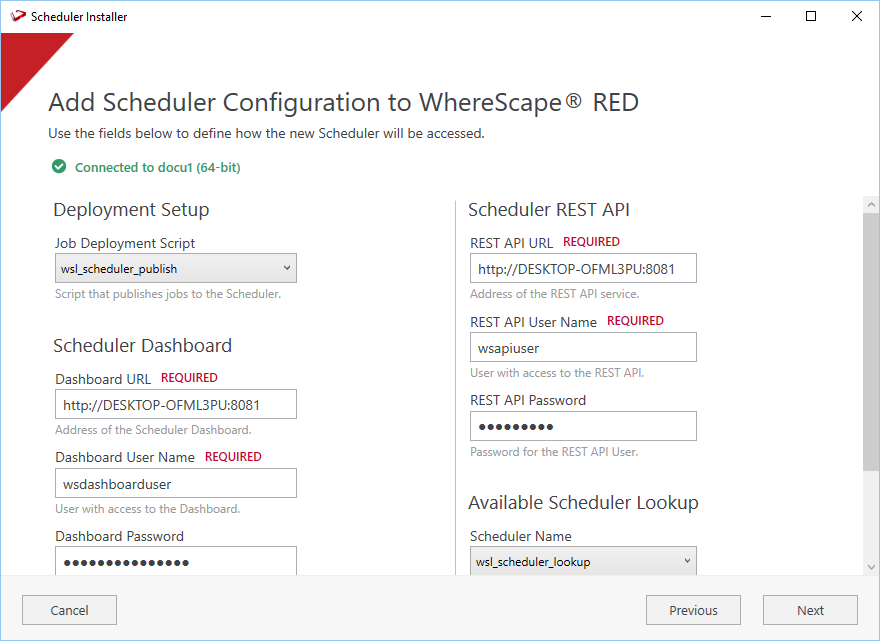The width and height of the screenshot is (880, 641).
Task: Expand the Scheduler Name dropdown
Action: tap(583, 561)
